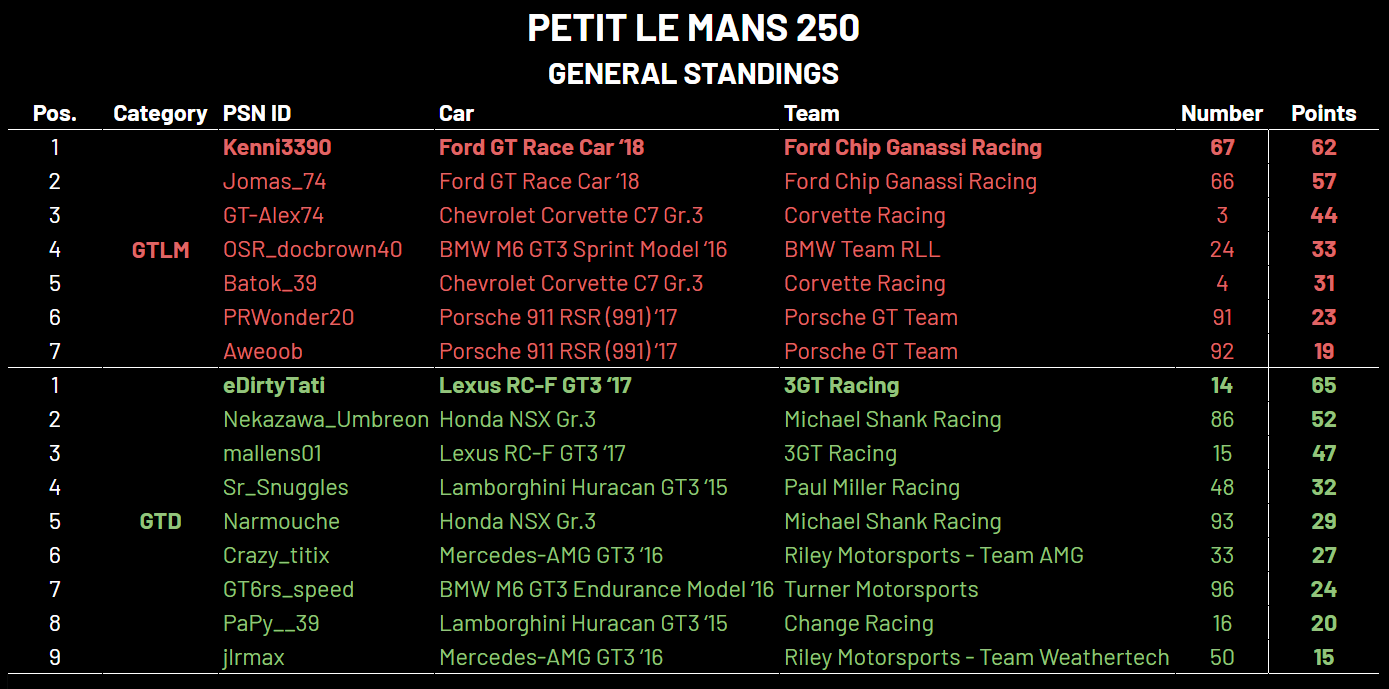The image size is (1389, 689).
Task: Click OSR_docbrown40 PSN ID
Action: point(312,249)
